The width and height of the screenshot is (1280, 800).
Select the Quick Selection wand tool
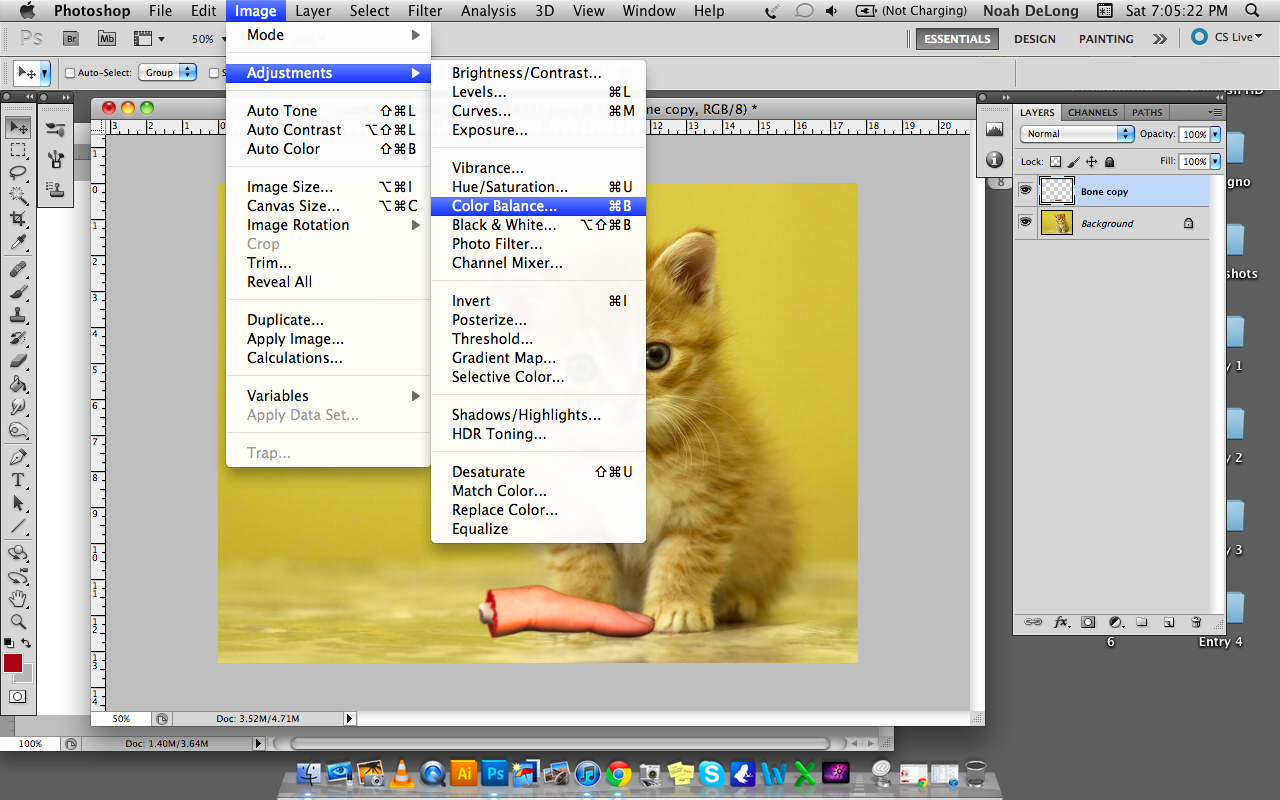(18, 196)
